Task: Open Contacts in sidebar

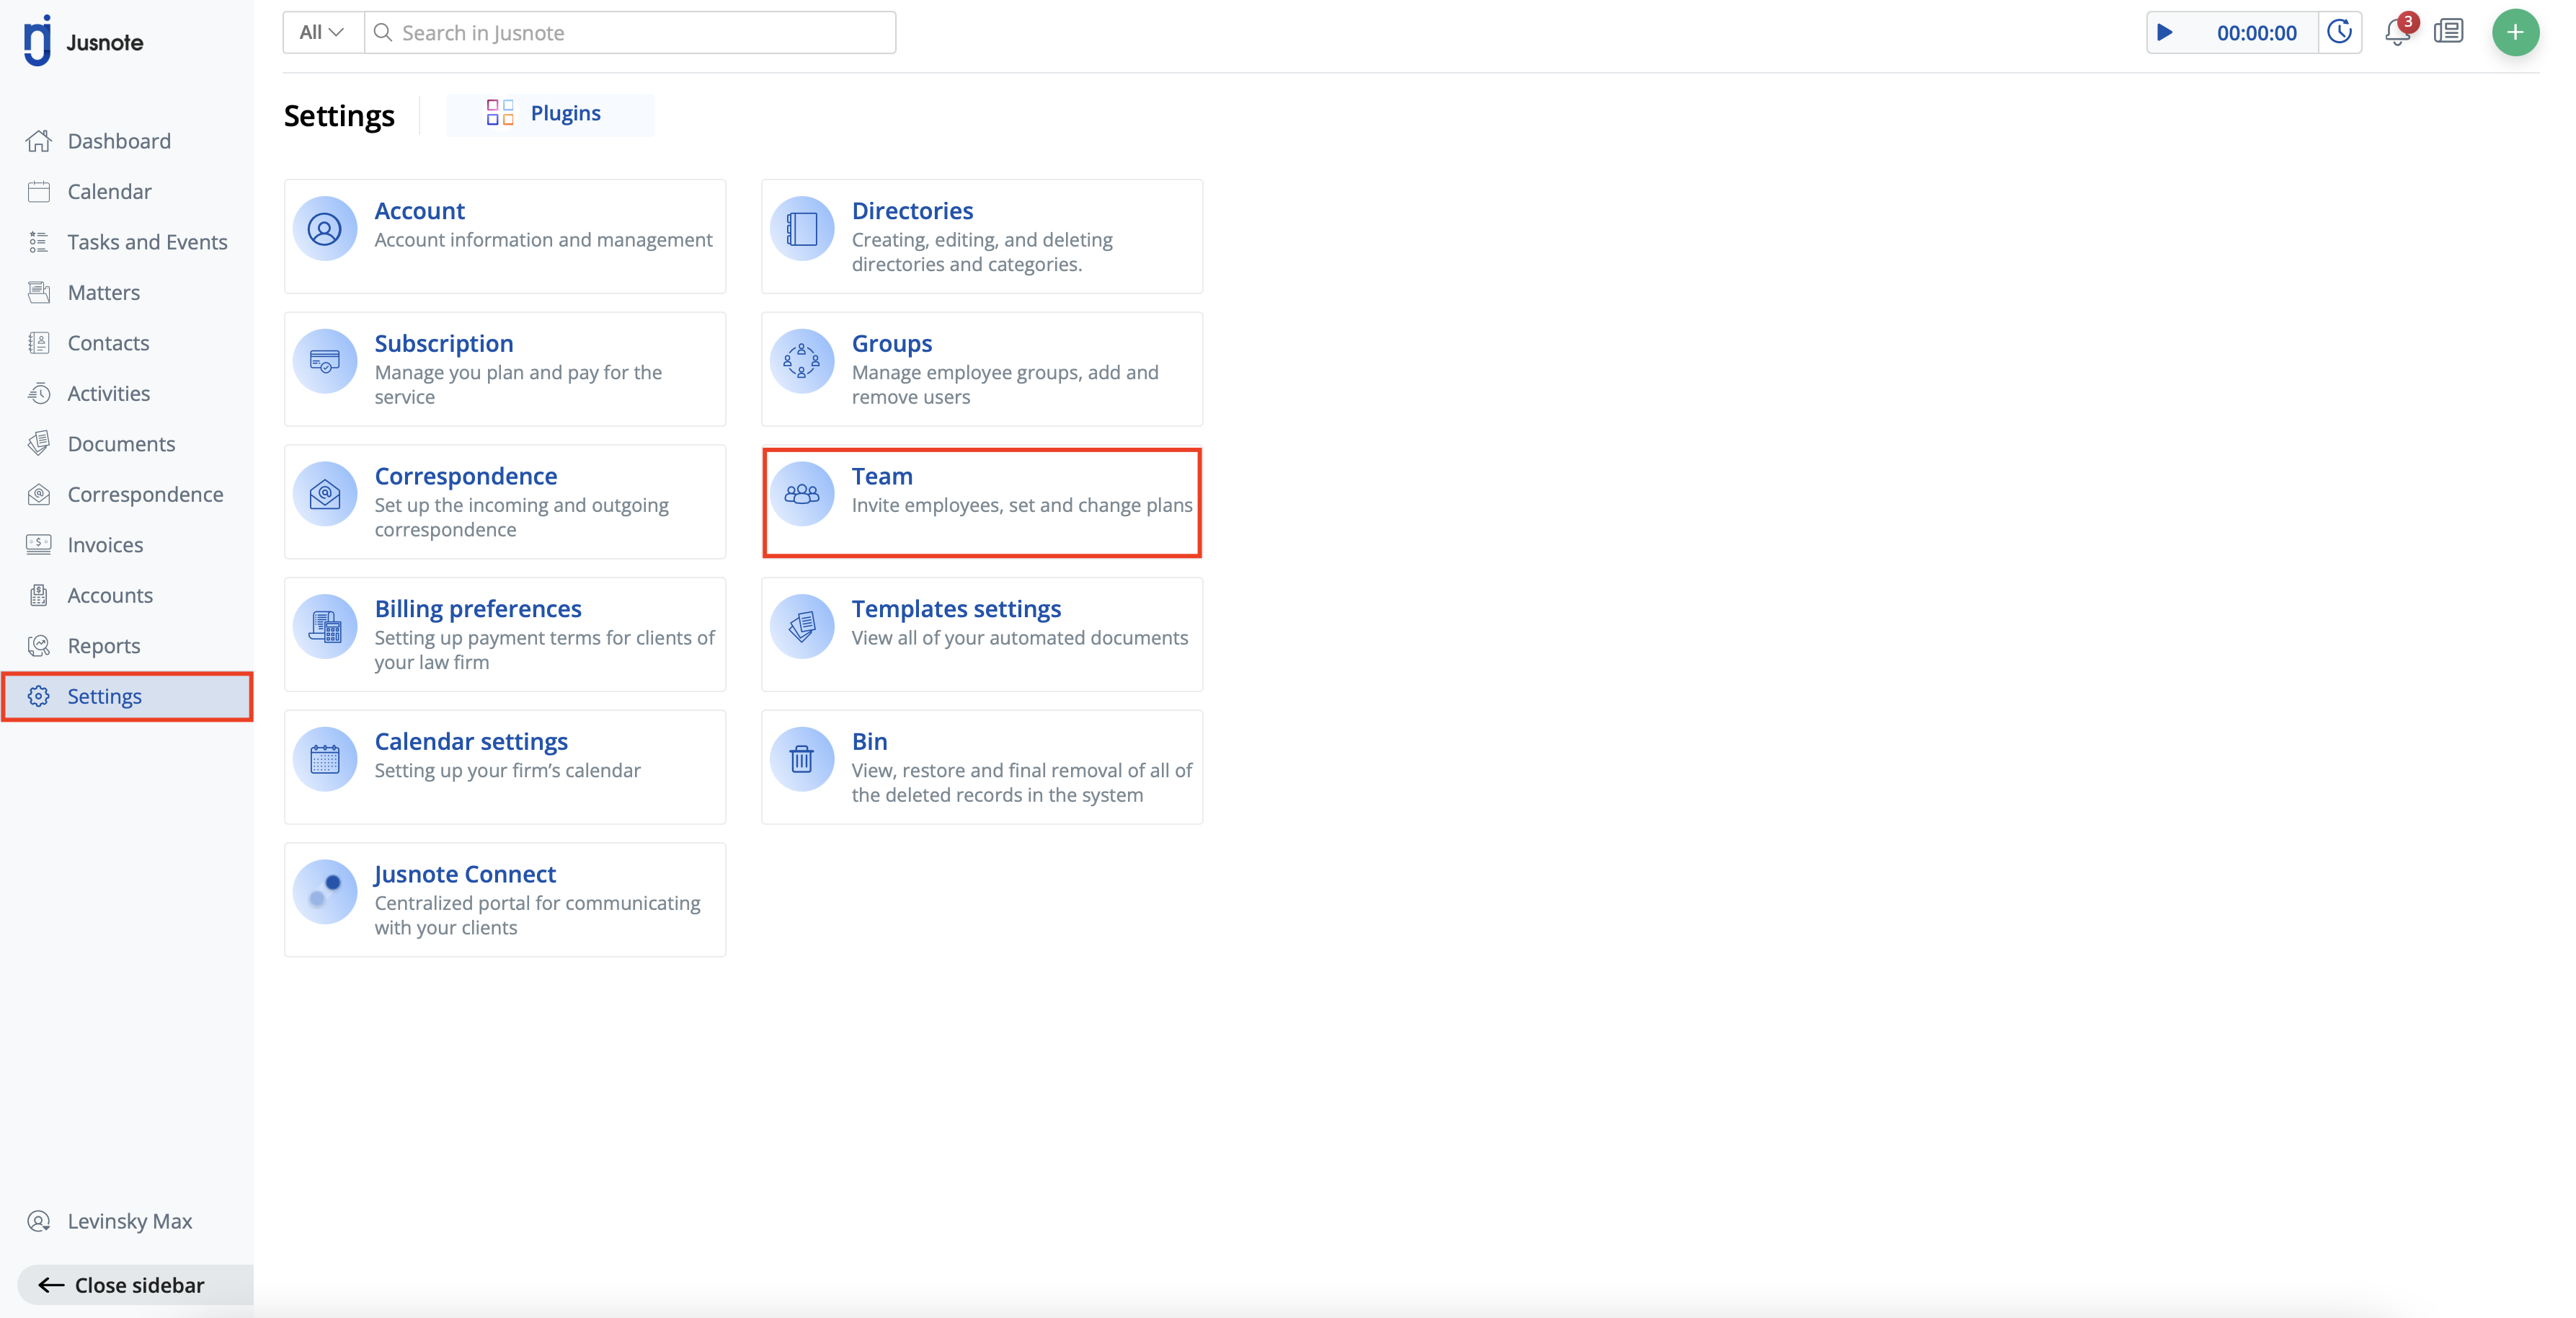Action: coord(108,343)
